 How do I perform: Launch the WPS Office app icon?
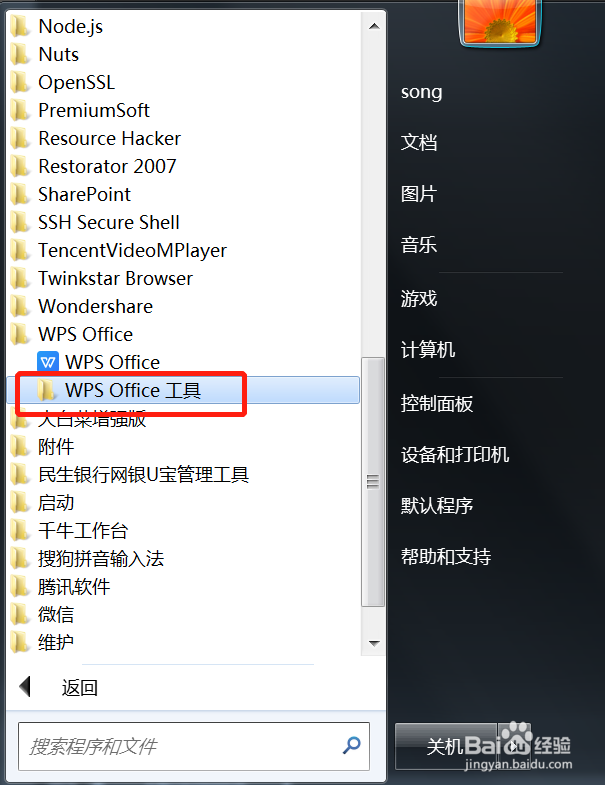(x=48, y=362)
